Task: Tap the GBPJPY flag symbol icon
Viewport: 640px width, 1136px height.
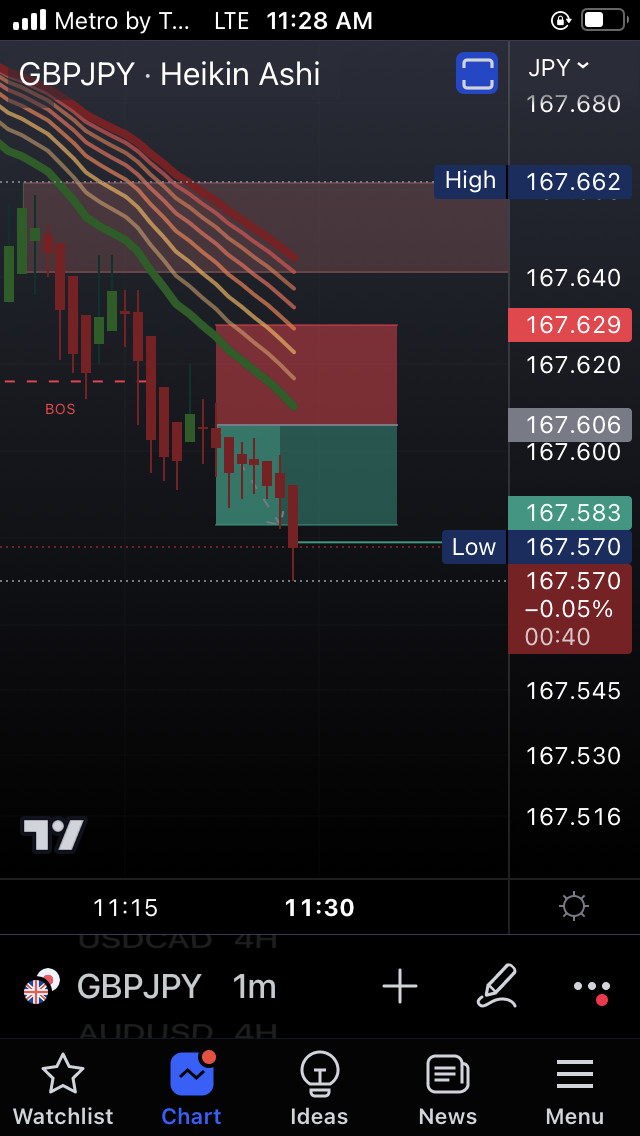Action: pos(41,986)
